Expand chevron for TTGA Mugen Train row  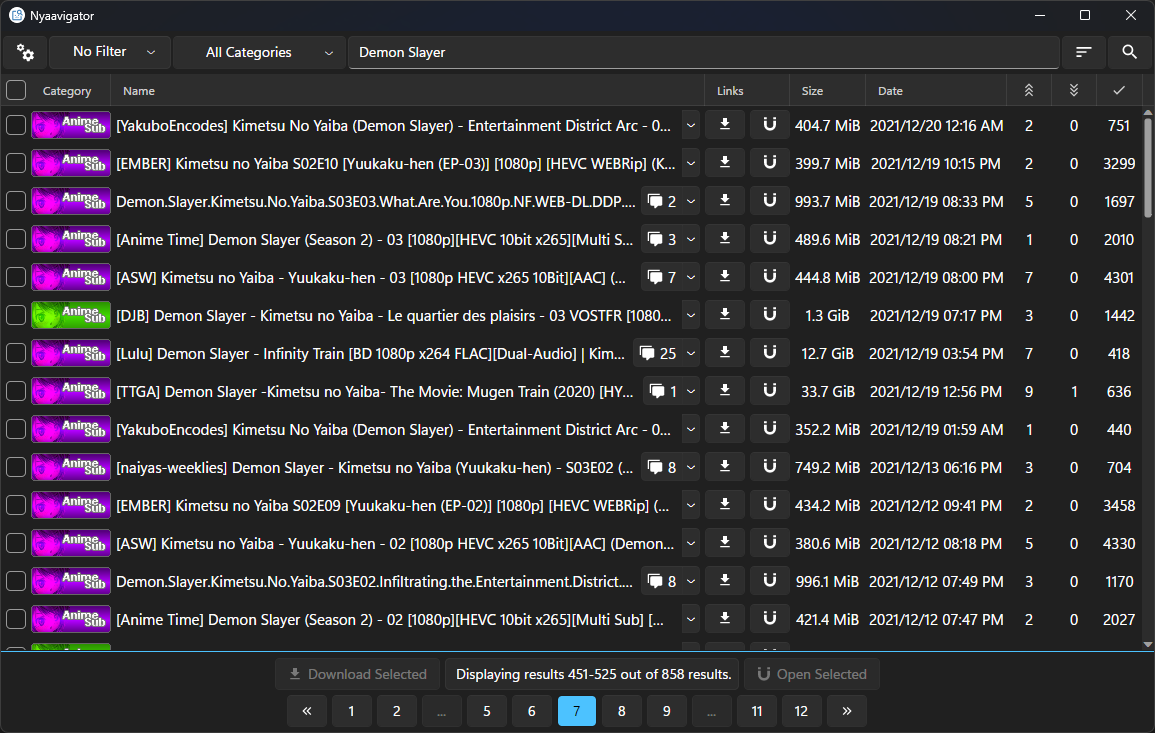coord(690,391)
